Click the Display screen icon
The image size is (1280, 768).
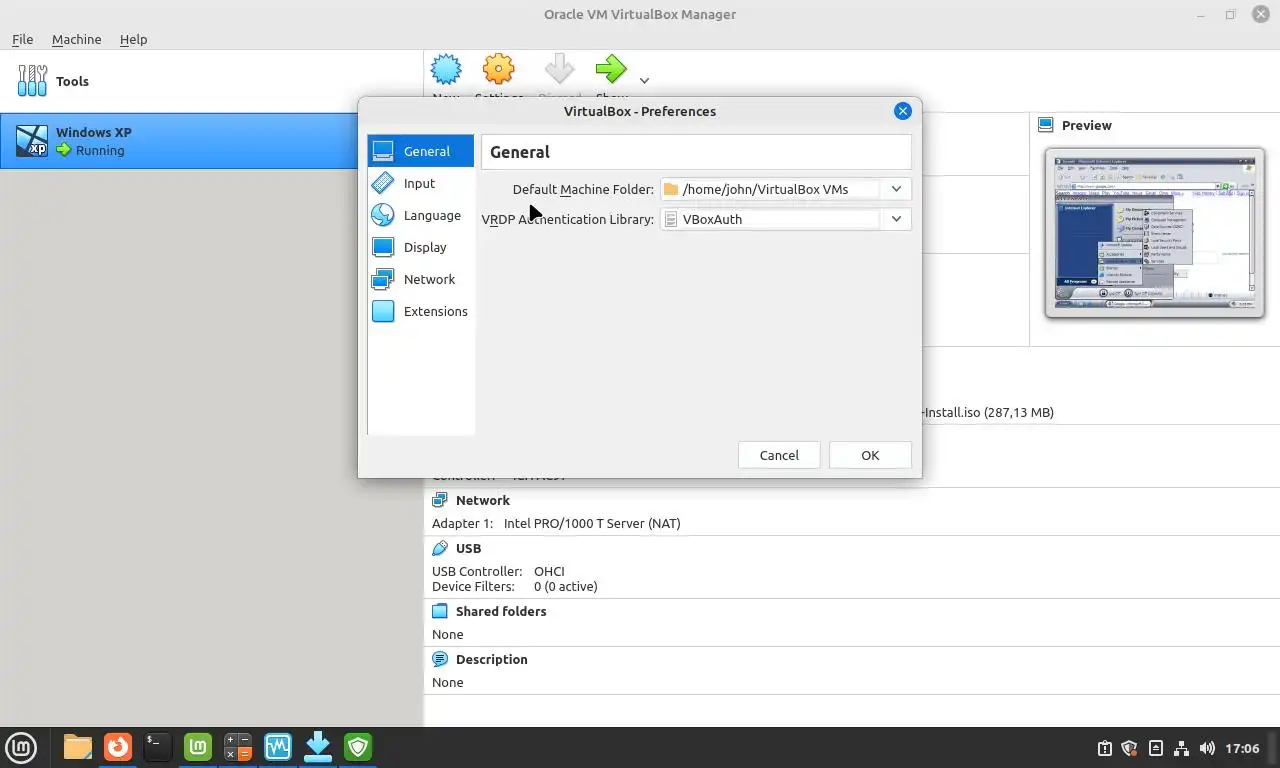coord(383,247)
